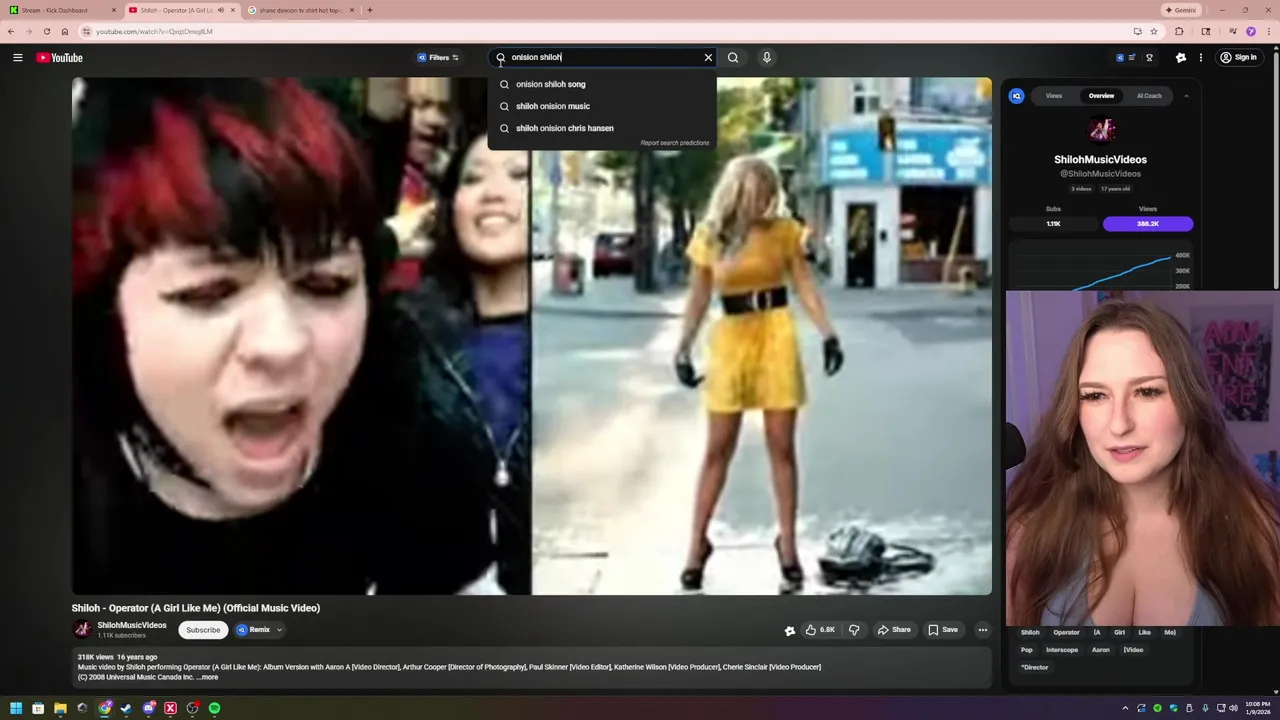1280x720 pixels.
Task: Switch to 'Stream - Kick Dashboard' browser tab
Action: [x=63, y=10]
